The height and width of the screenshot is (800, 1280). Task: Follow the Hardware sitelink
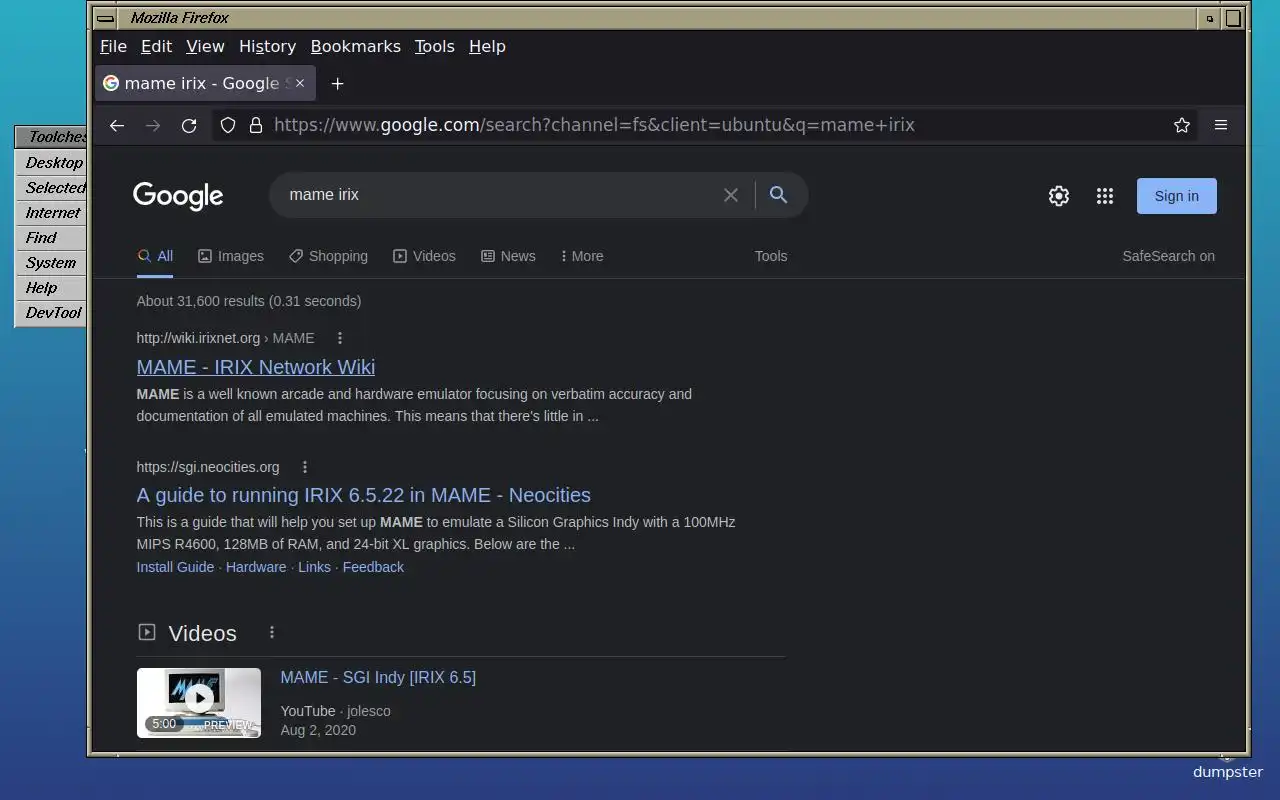coord(256,567)
